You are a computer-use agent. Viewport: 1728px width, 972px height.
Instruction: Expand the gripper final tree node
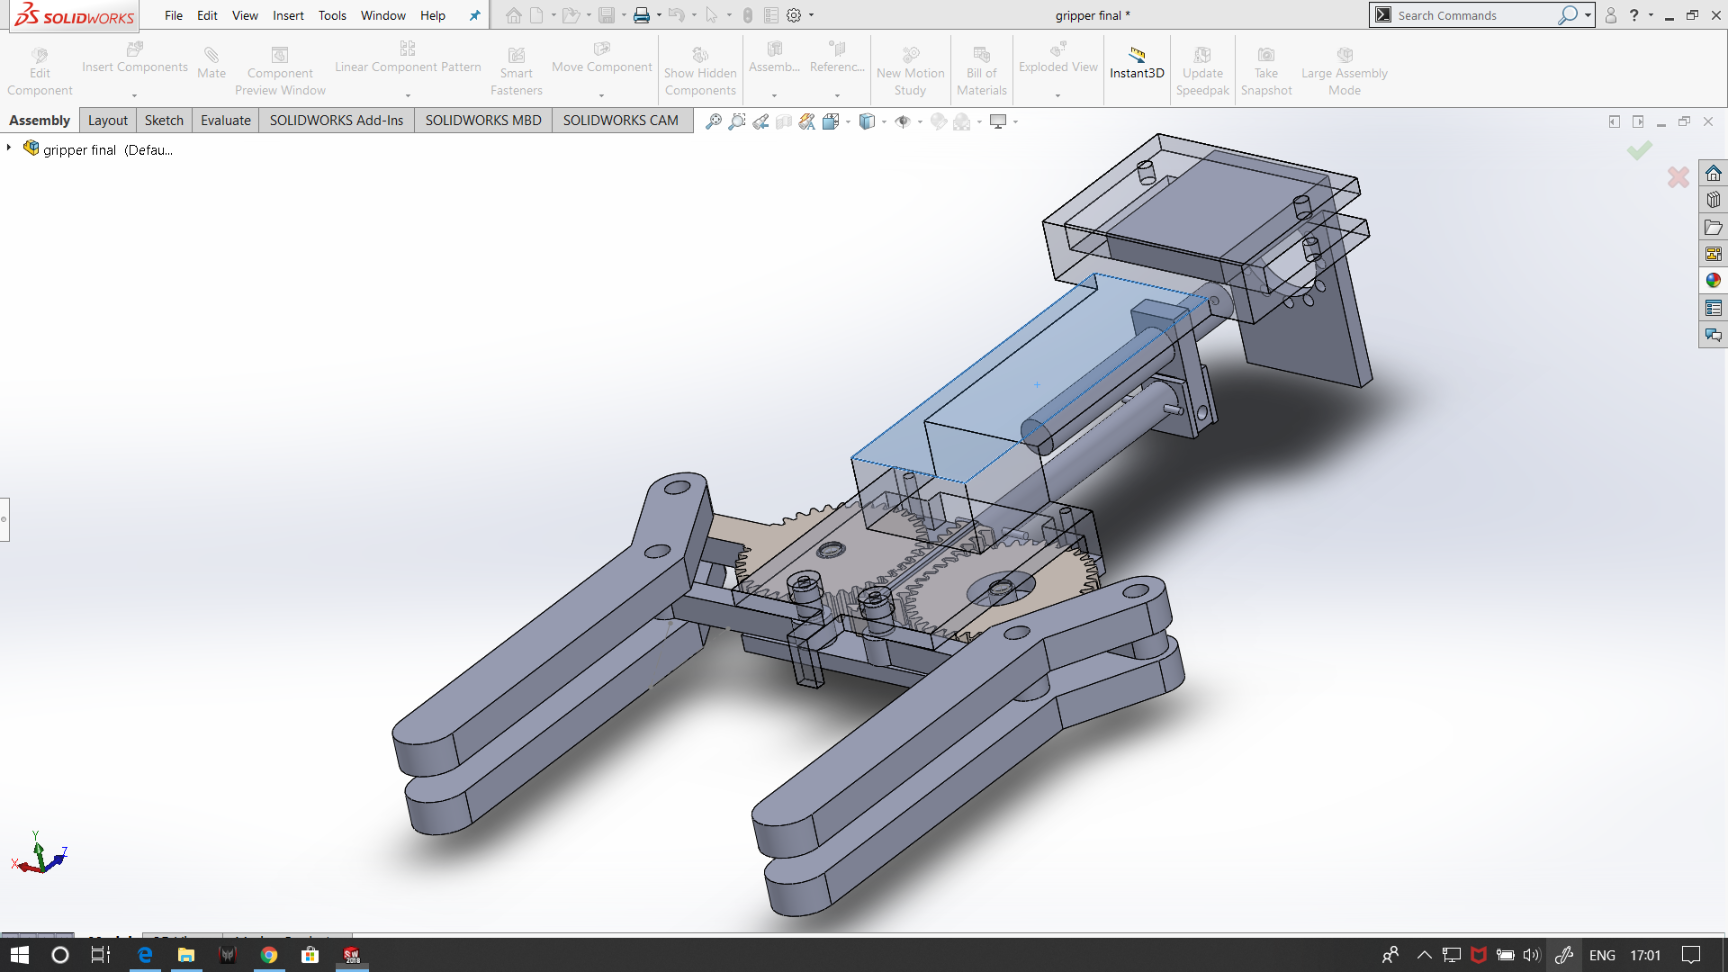coord(9,148)
